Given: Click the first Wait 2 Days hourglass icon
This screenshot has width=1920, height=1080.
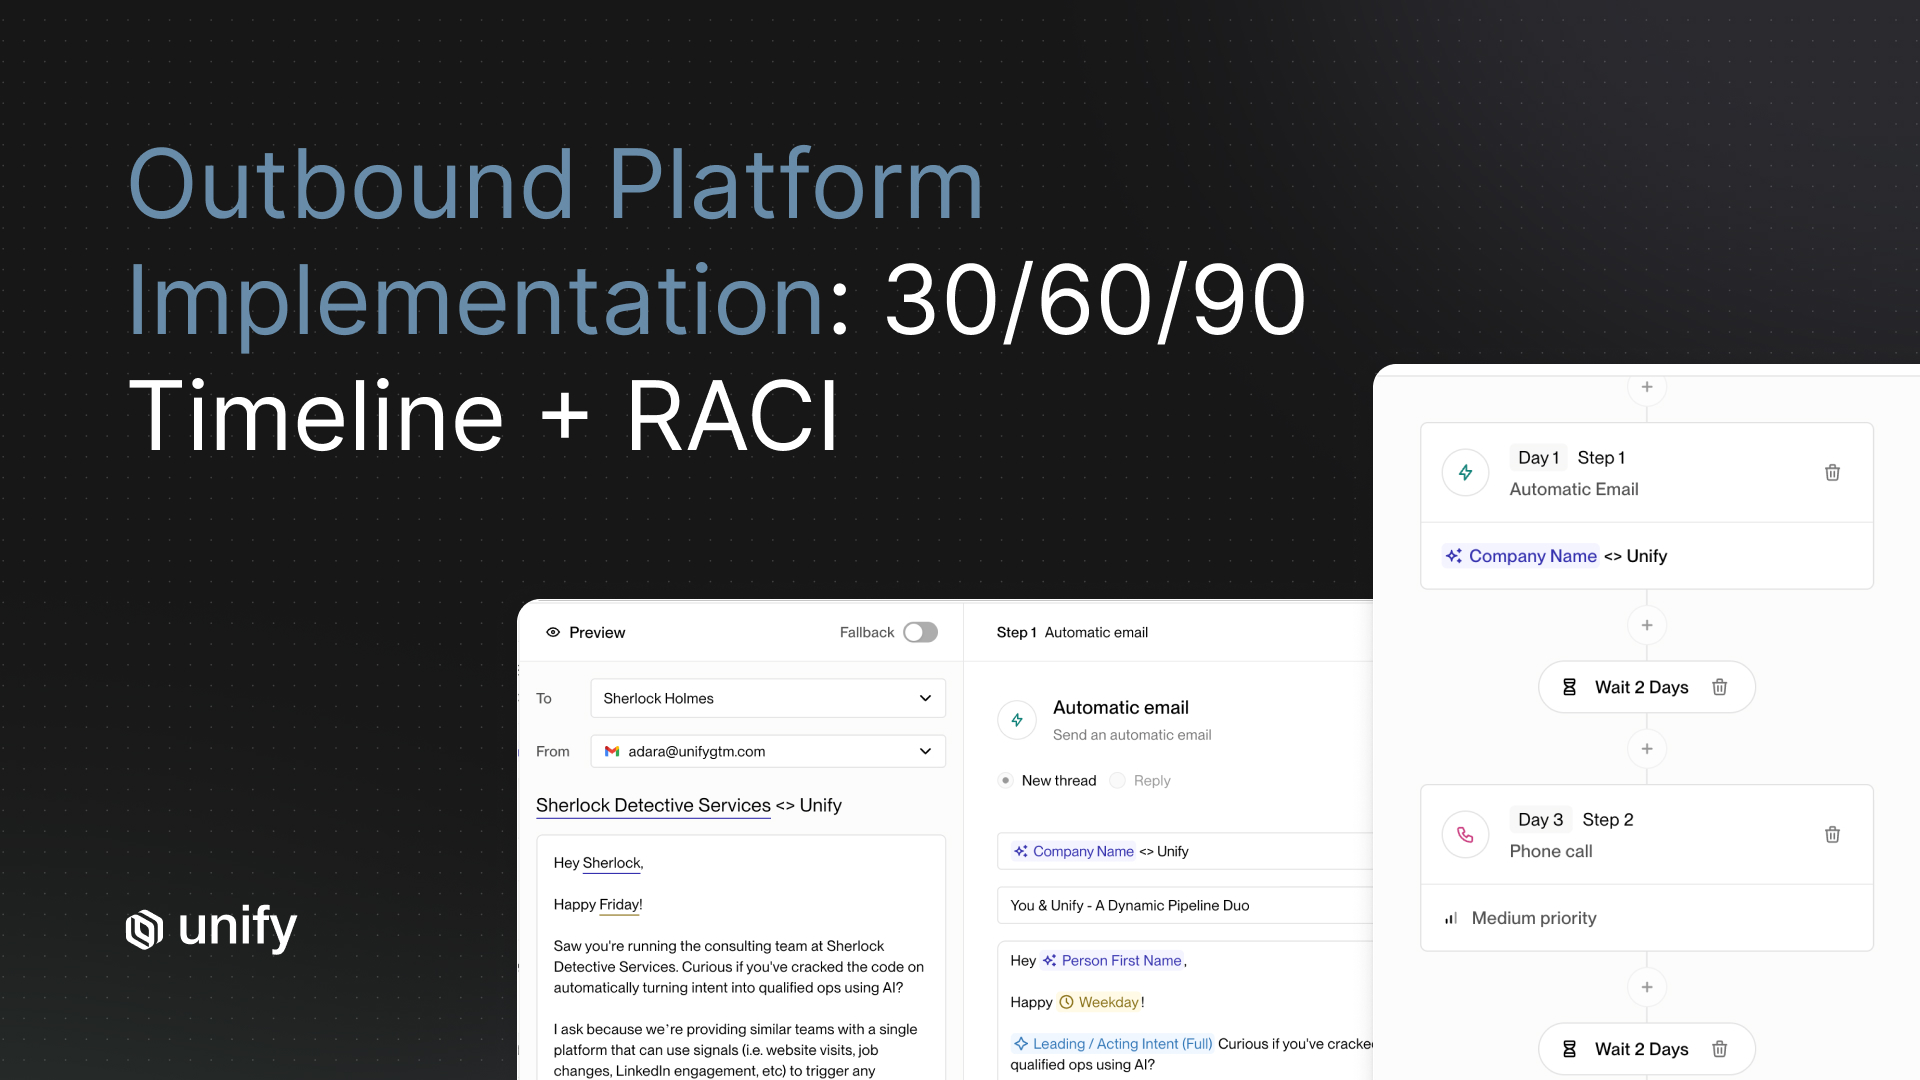Looking at the screenshot, I should (1569, 687).
